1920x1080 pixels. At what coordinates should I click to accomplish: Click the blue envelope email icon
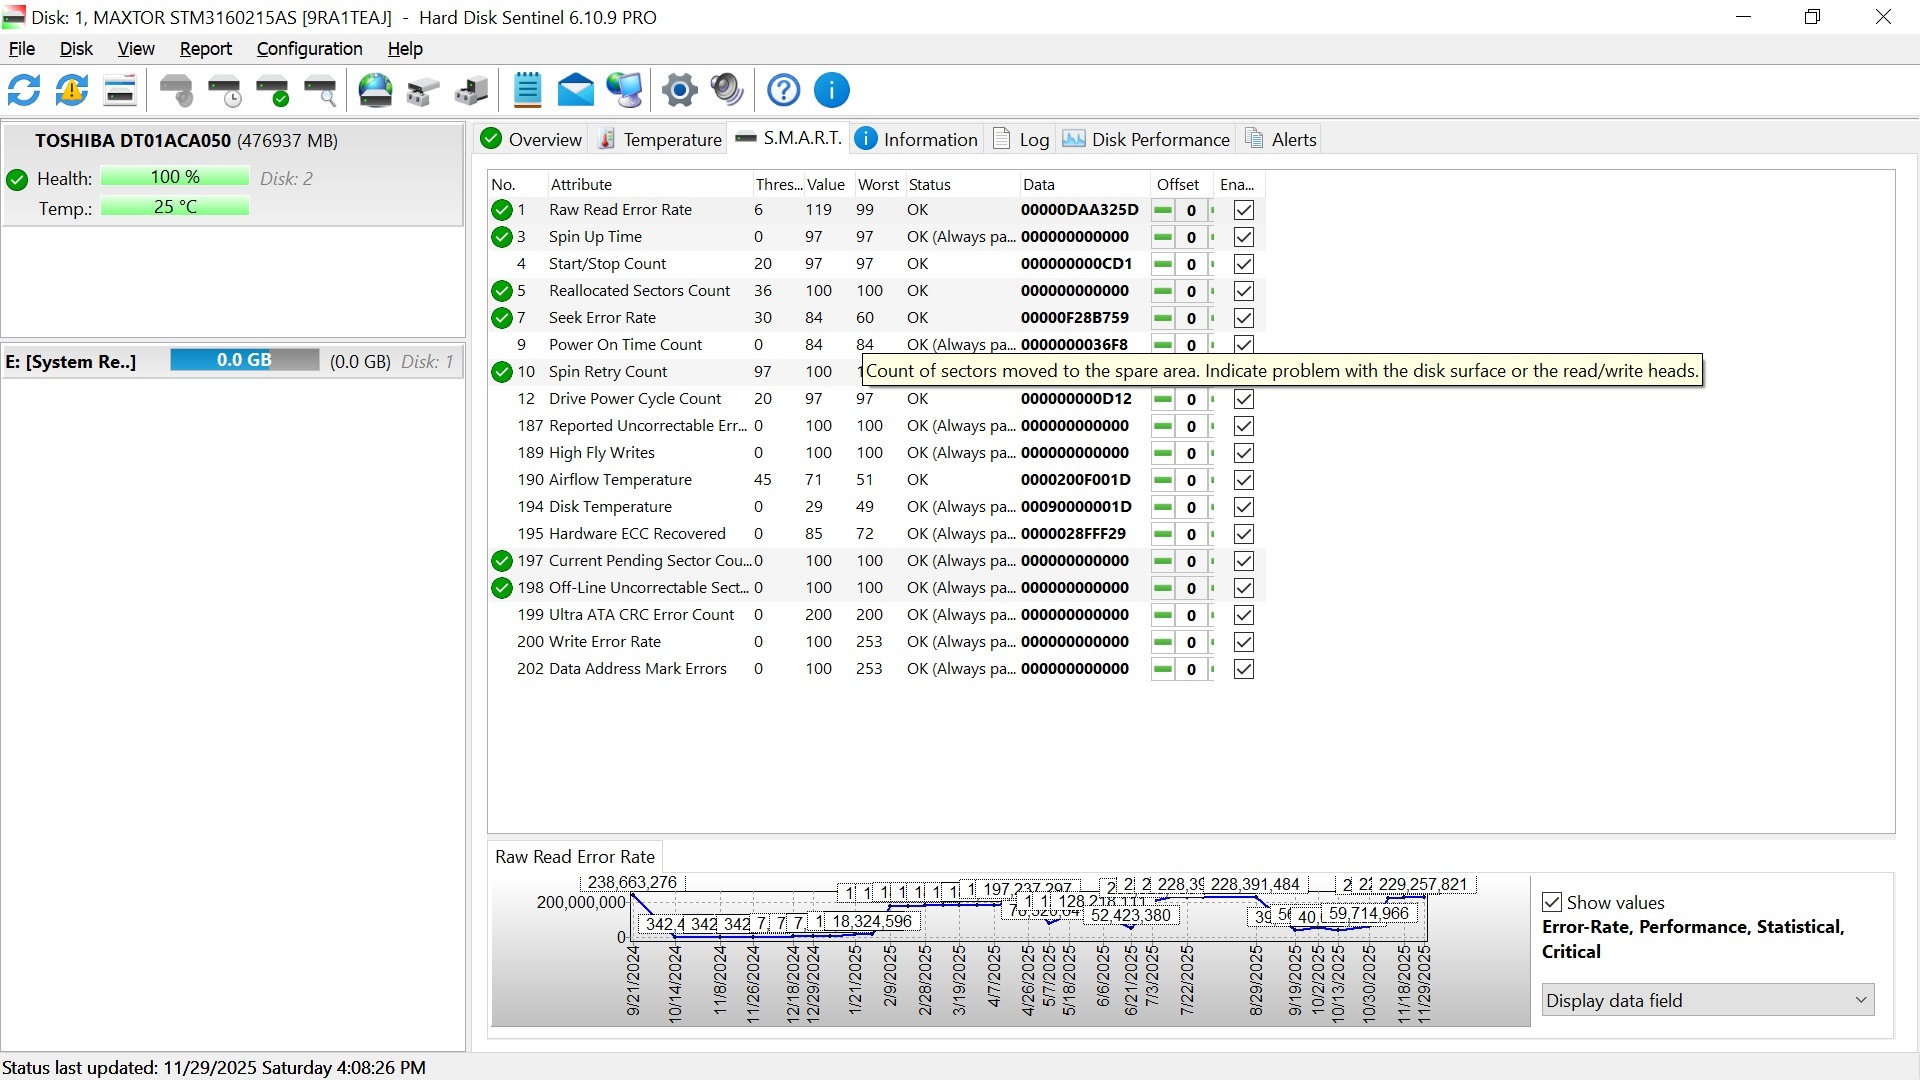(x=575, y=90)
